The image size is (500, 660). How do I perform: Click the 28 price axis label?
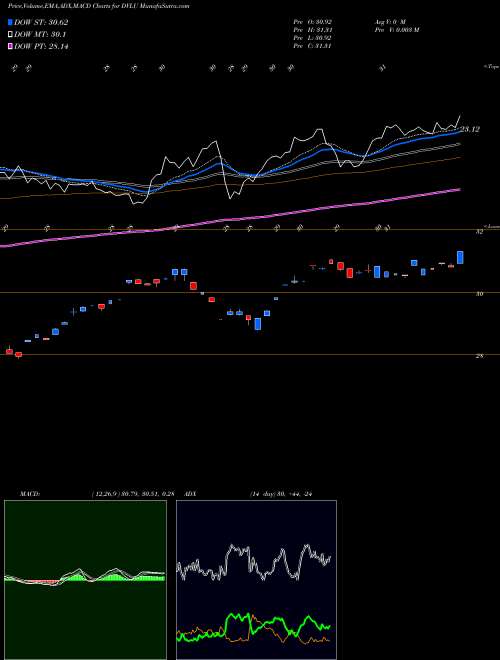(479, 356)
